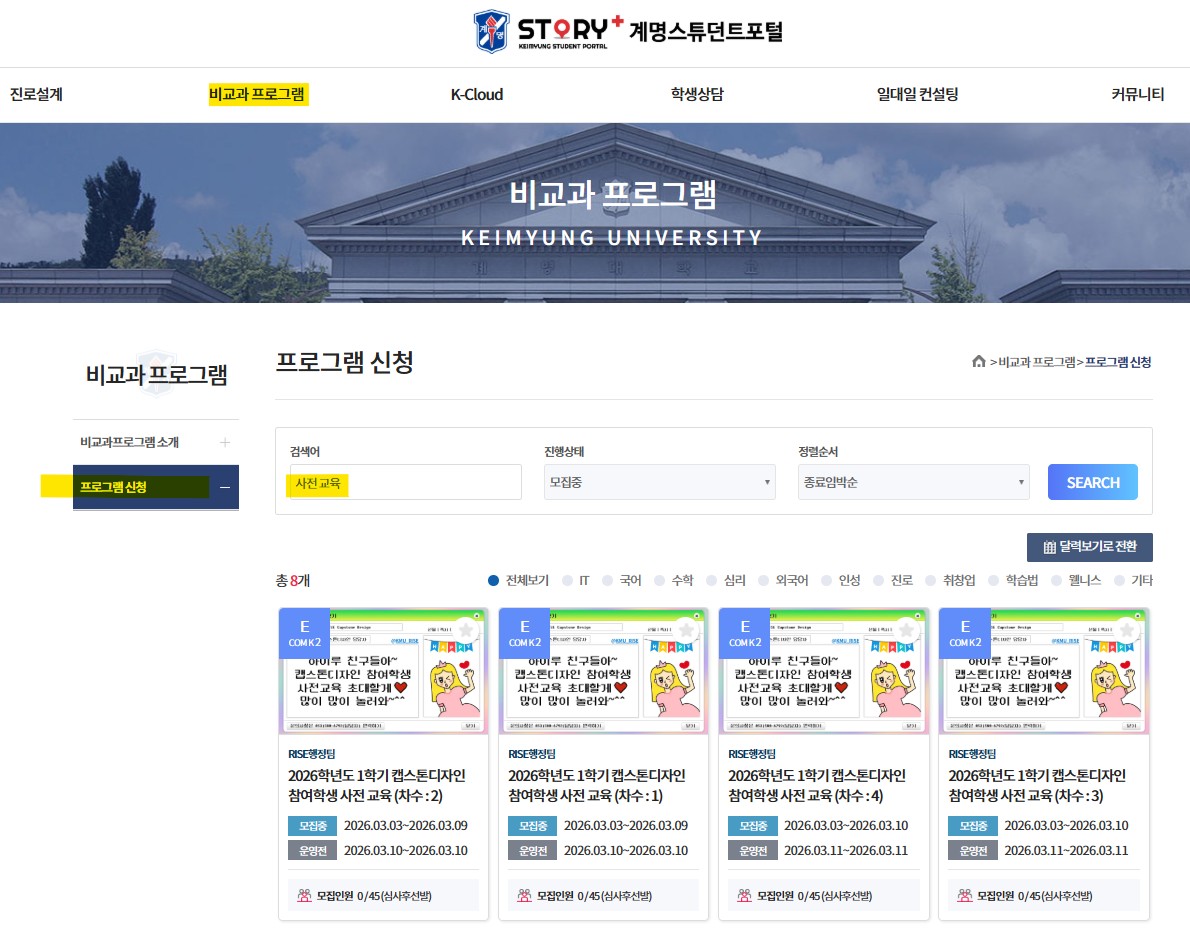Click the Keimyung STORY+ portal logo
1190x931 pixels.
628,31
